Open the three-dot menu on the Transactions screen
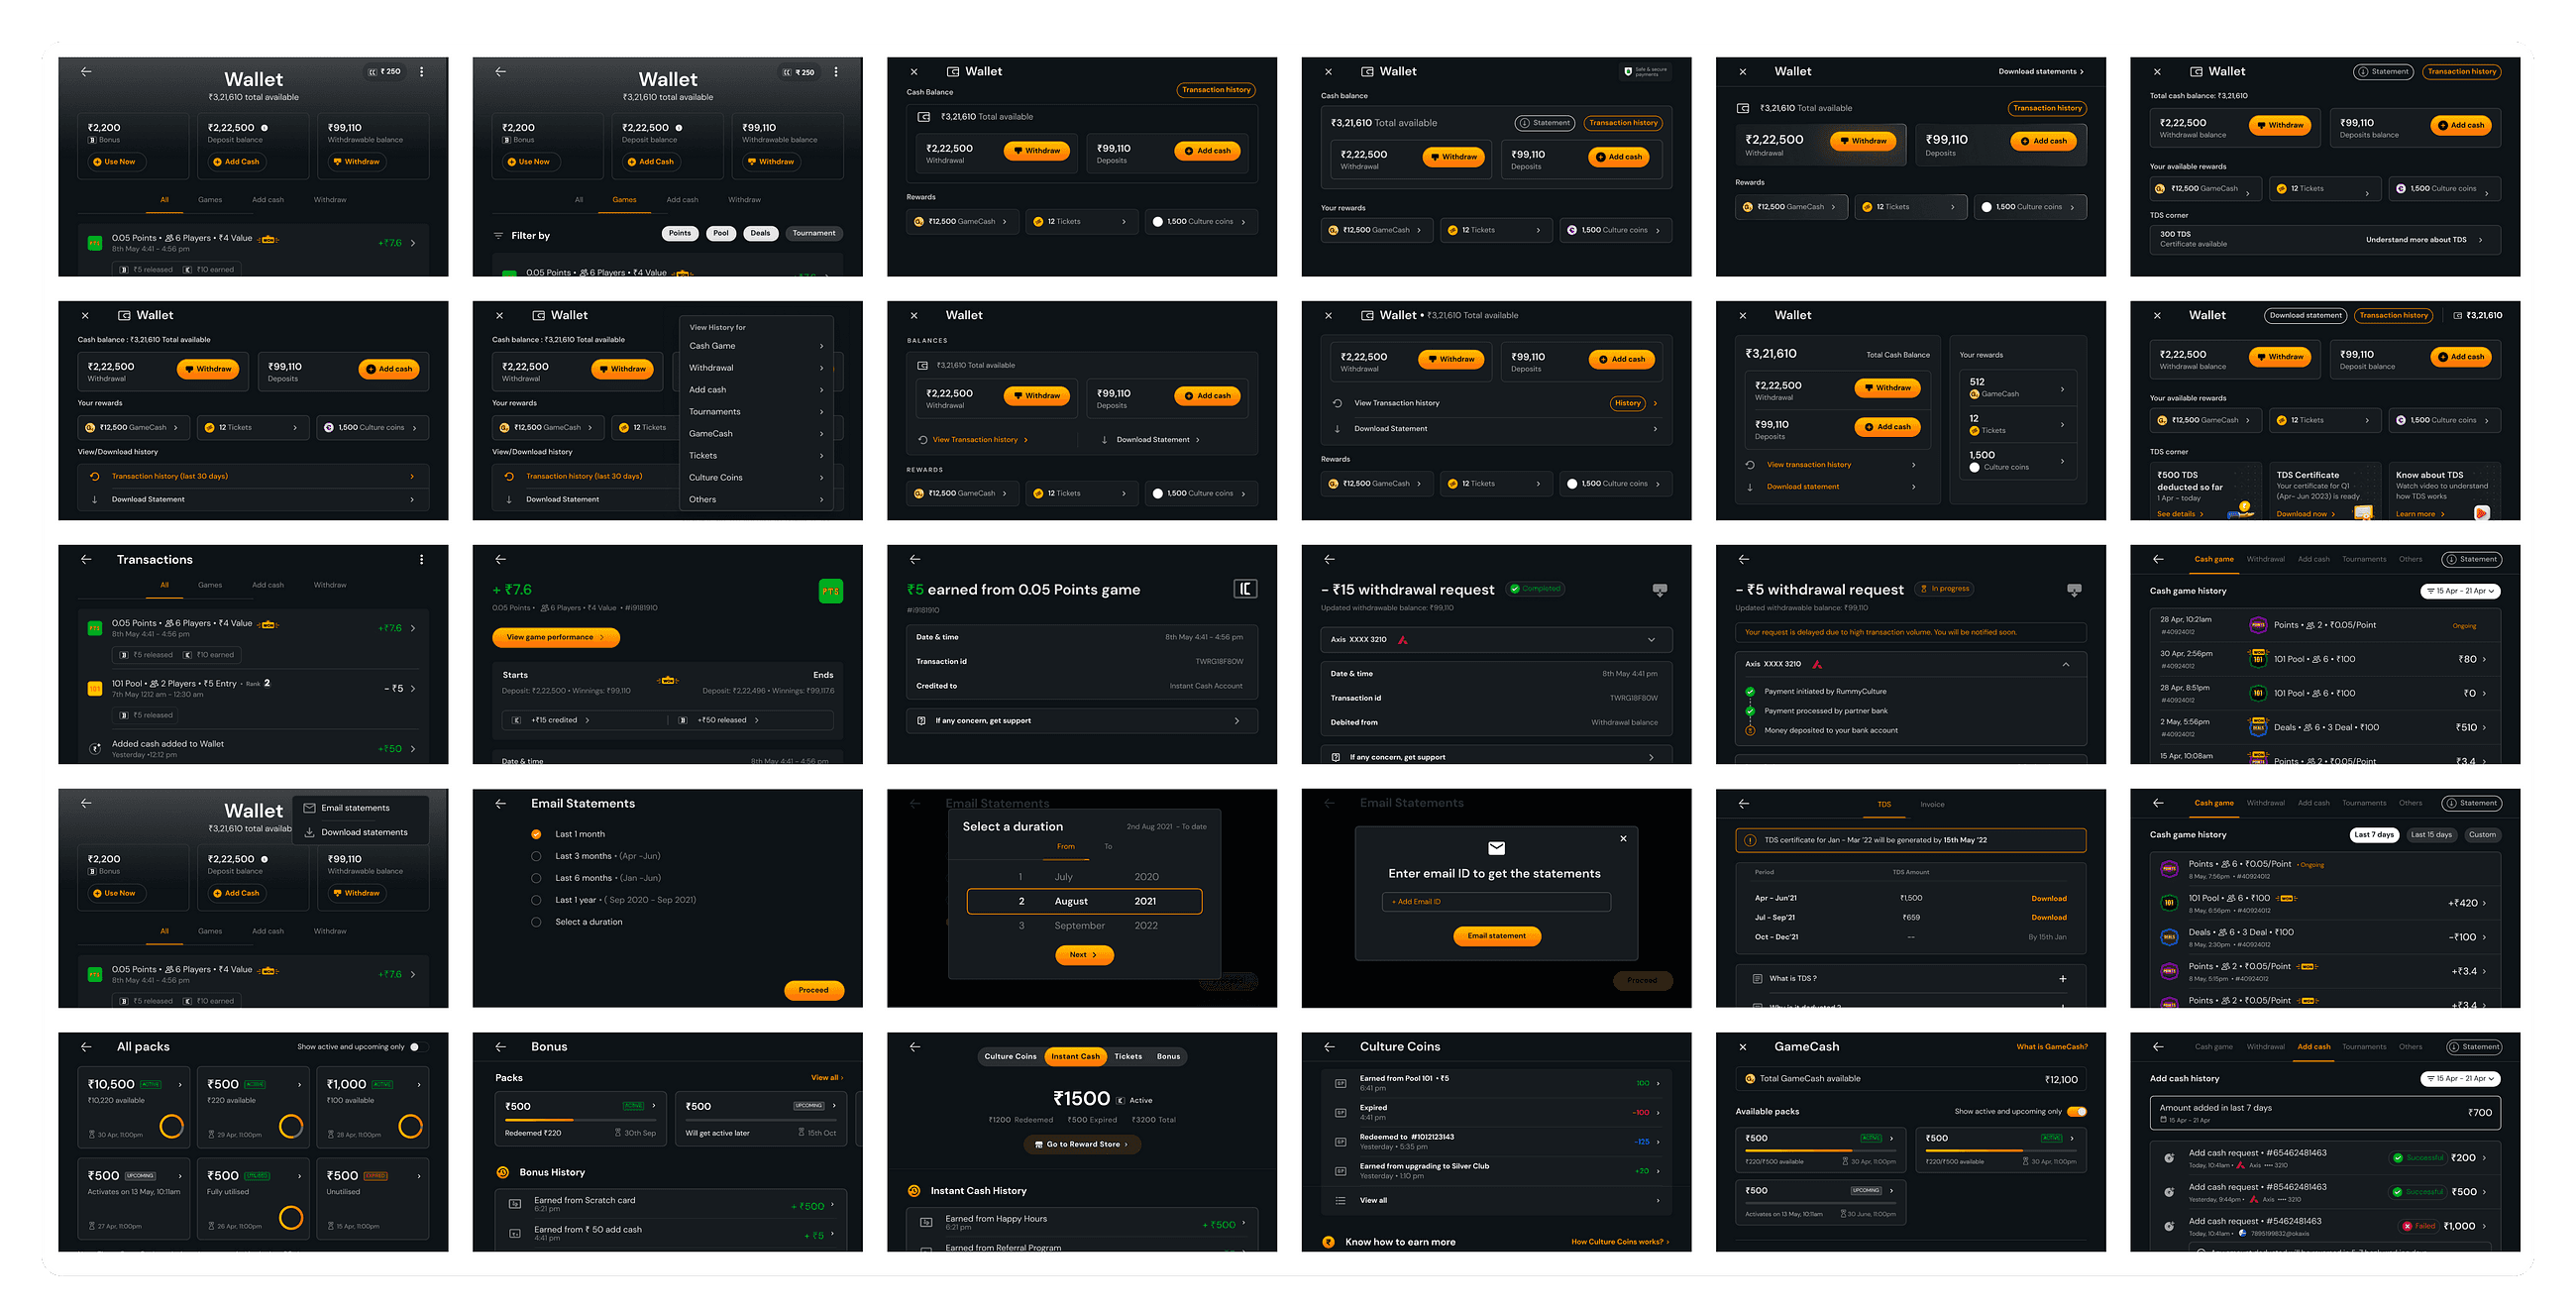This screenshot has height=1309, width=2576. (x=421, y=560)
